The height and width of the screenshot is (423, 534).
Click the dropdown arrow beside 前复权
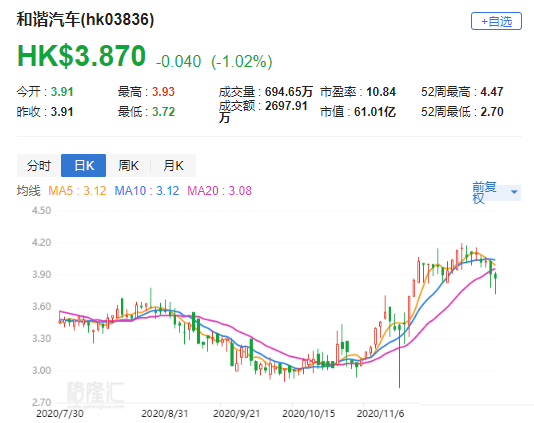(514, 192)
